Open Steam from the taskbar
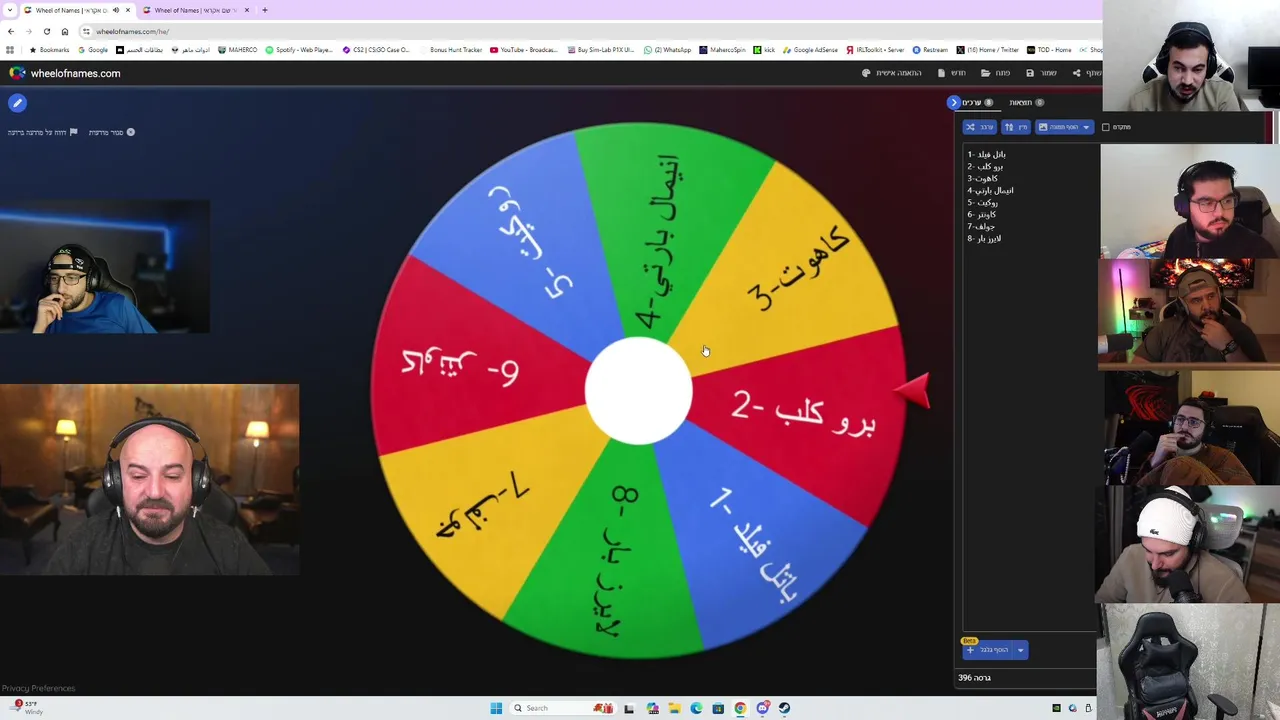Viewport: 1280px width, 720px height. click(785, 708)
